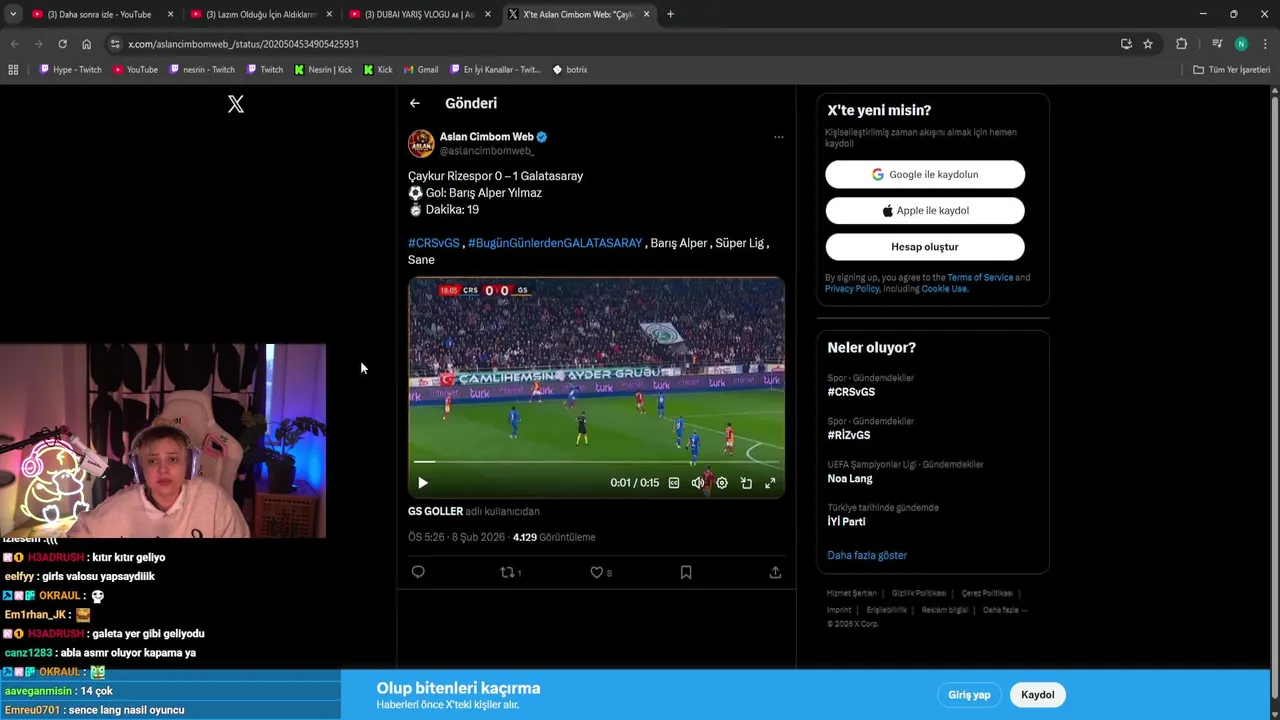The height and width of the screenshot is (720, 1280).
Task: Click the address bar URL
Action: [x=243, y=44]
